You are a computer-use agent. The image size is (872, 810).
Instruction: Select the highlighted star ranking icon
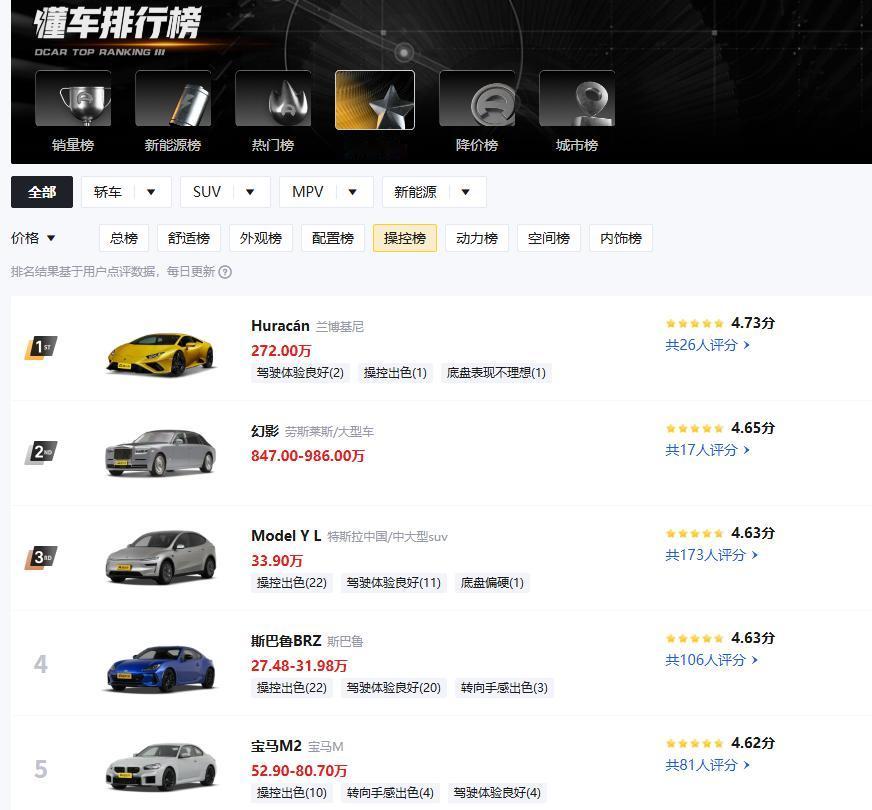[x=375, y=100]
